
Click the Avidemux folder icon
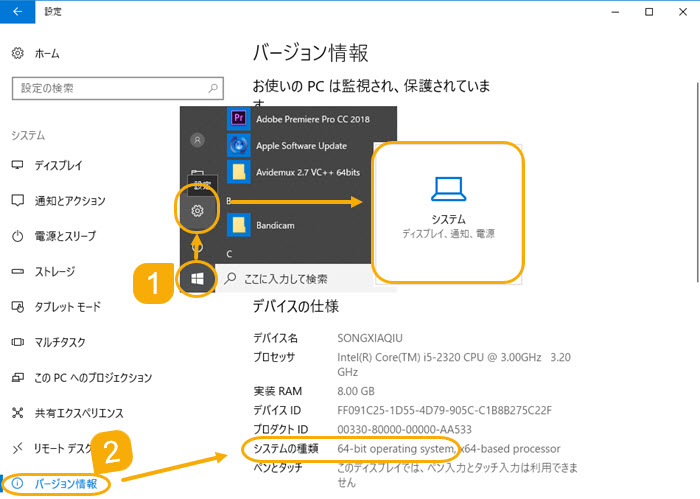click(239, 172)
